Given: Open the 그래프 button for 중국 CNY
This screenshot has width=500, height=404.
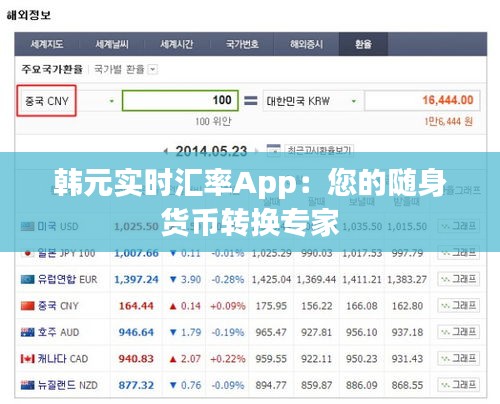Looking at the screenshot, I should (x=459, y=306).
